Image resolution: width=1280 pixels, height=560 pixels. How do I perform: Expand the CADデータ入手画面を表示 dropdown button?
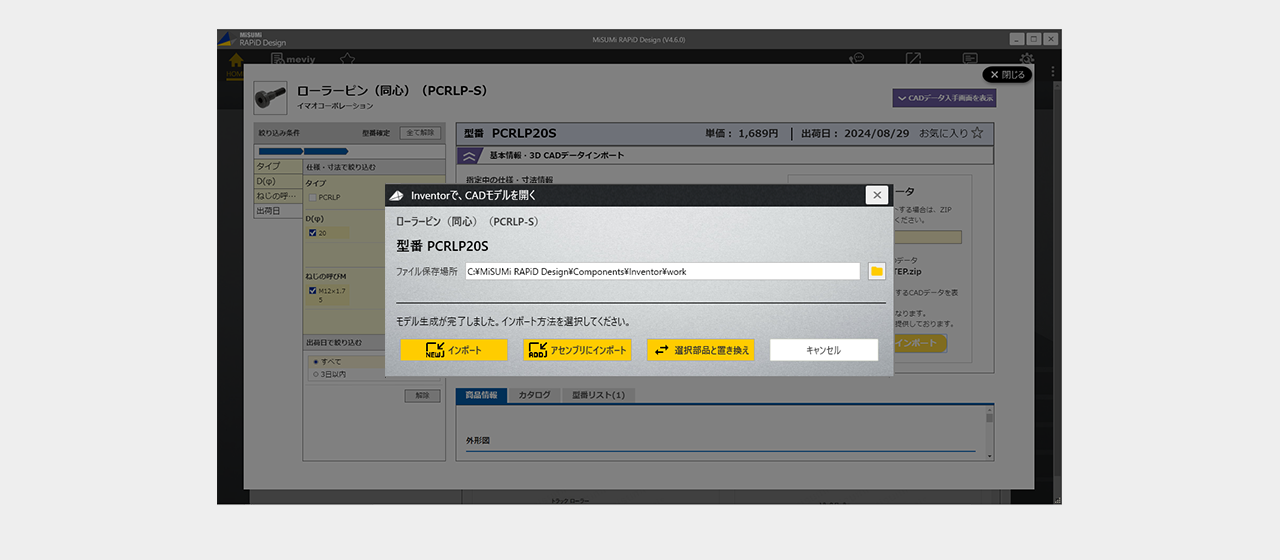(944, 98)
